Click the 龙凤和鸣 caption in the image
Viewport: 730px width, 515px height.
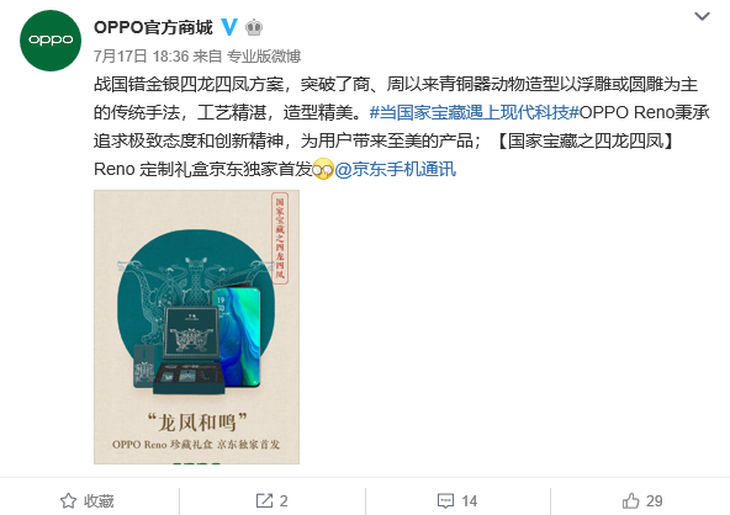pos(196,422)
